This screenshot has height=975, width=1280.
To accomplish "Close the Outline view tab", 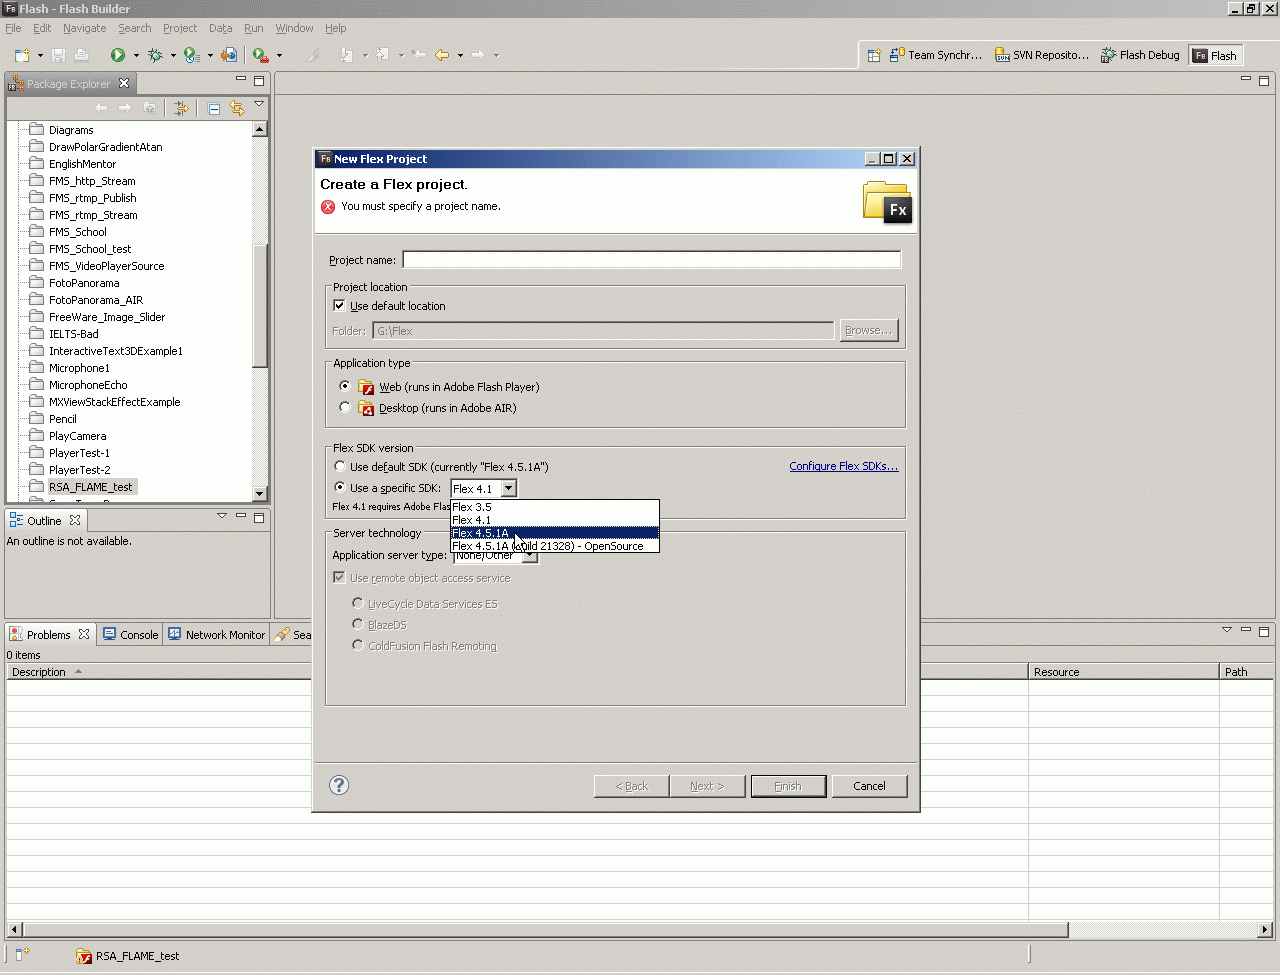I will [x=75, y=520].
